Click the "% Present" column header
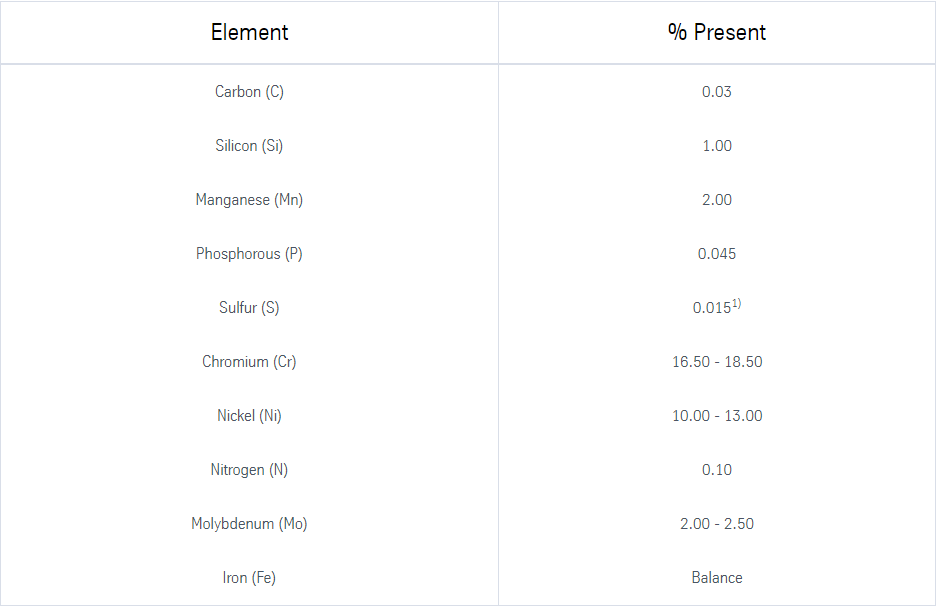Screen dimensions: 936x606 point(717,32)
